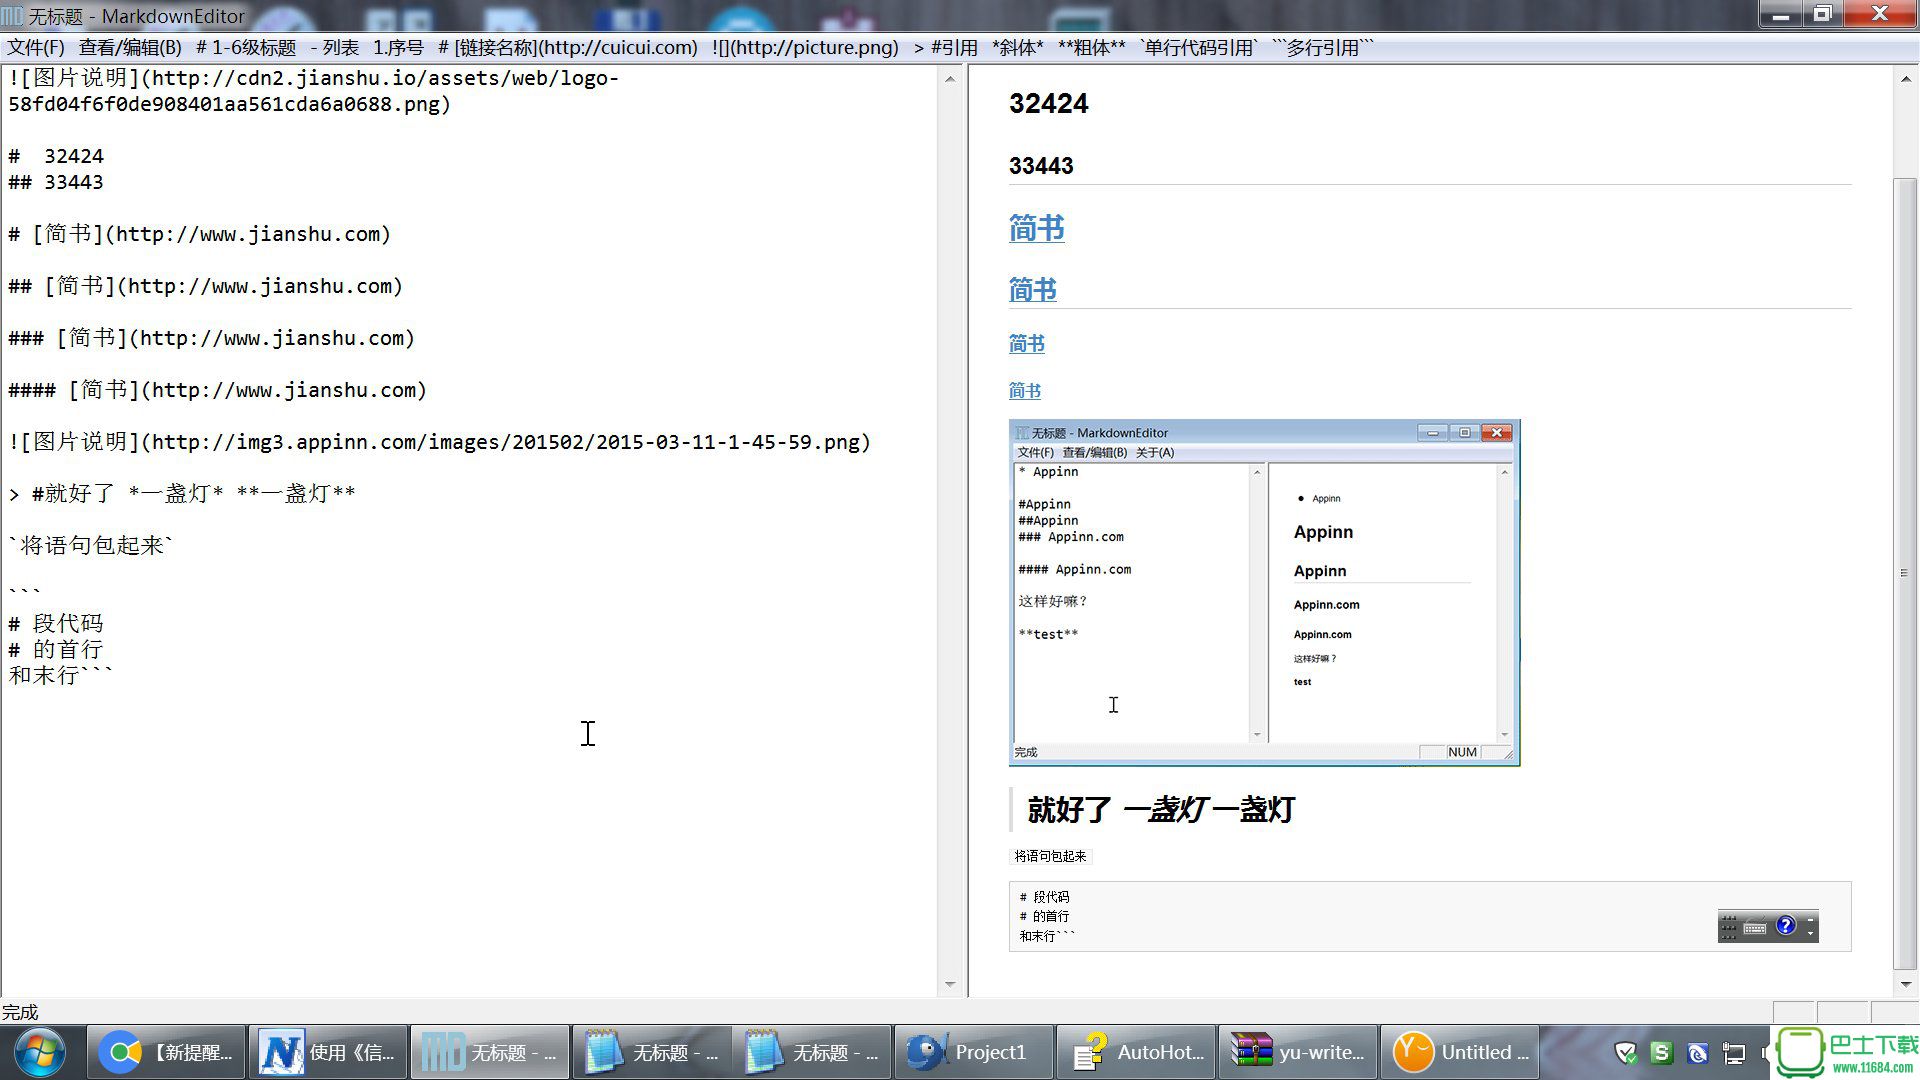Click the 33443 heading in preview

coord(1041,166)
